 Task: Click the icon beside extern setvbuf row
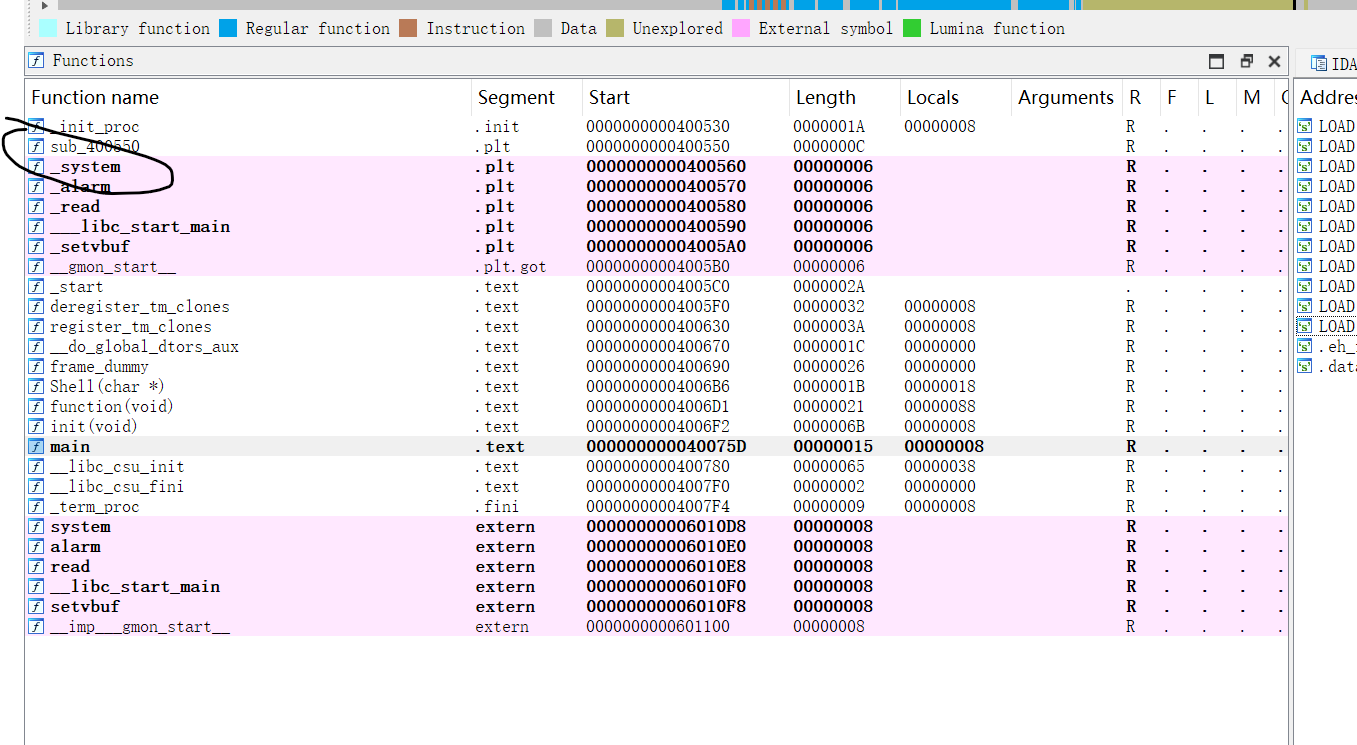(x=37, y=607)
